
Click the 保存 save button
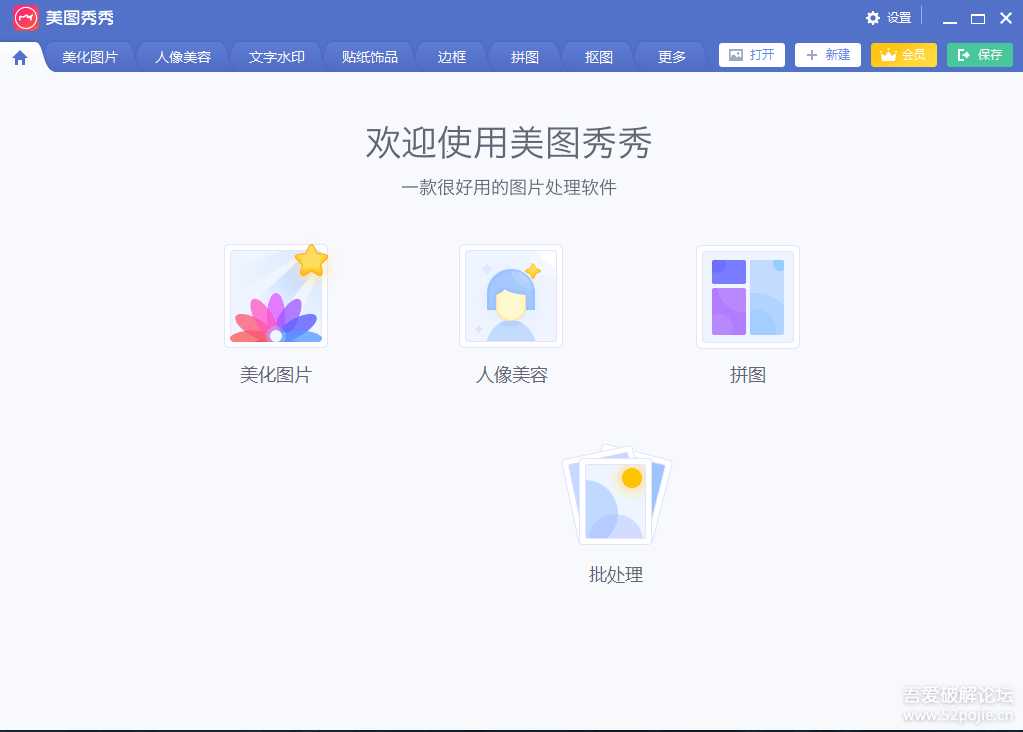979,55
